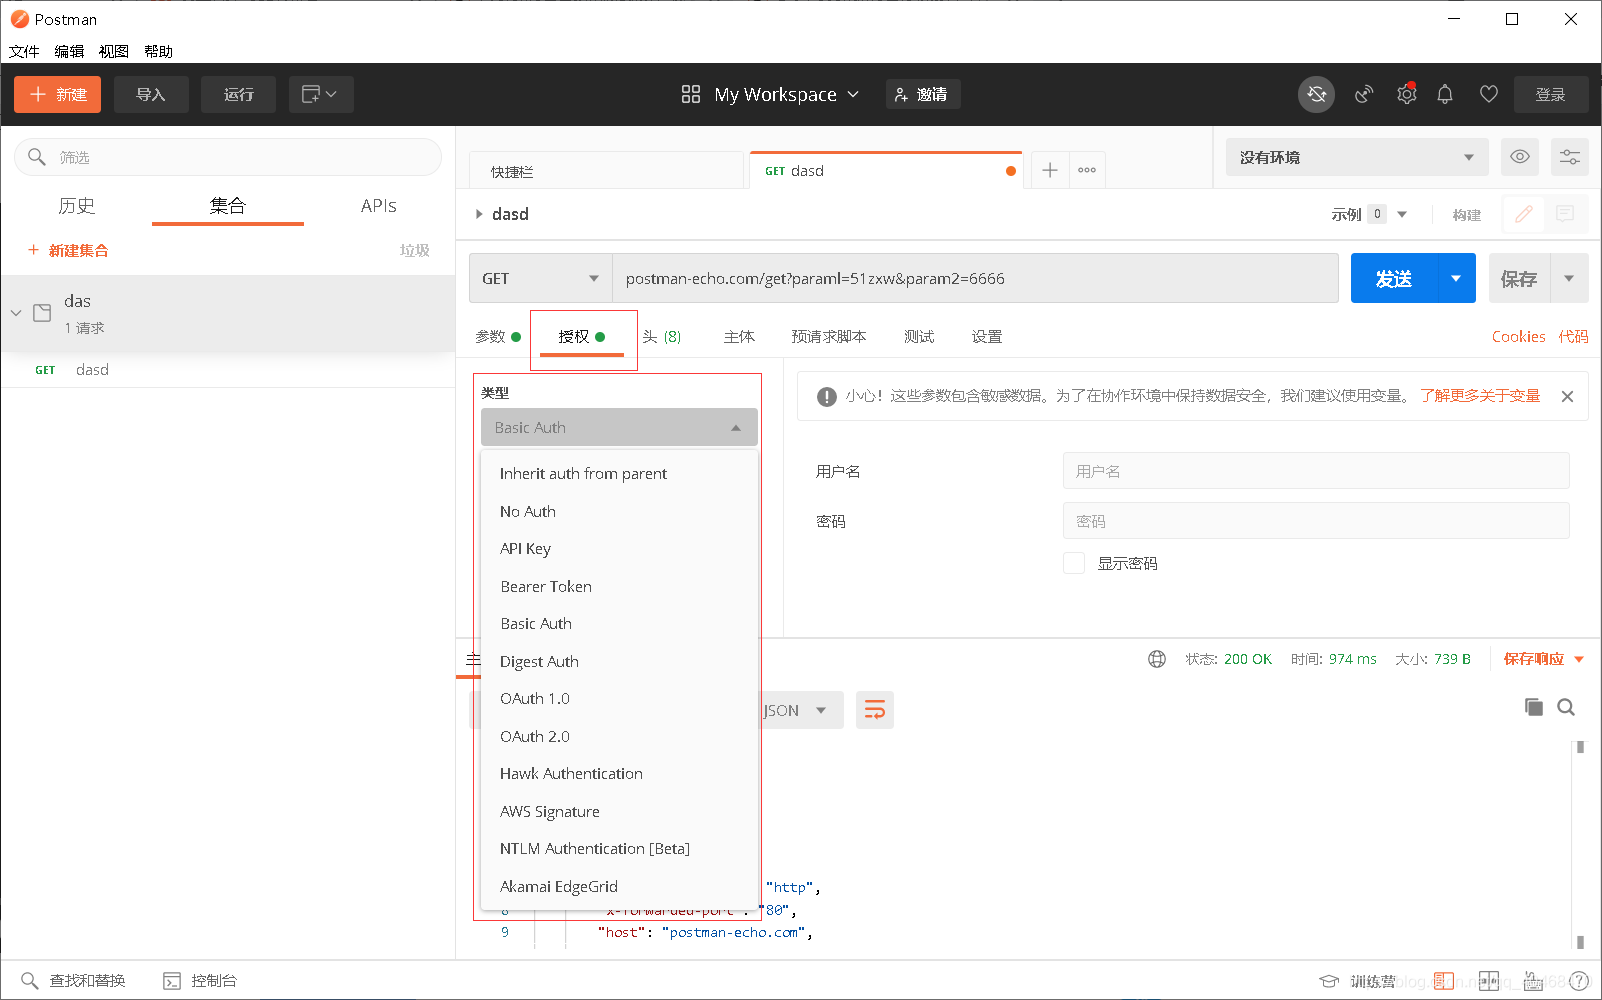Click the two-pane layout icon
This screenshot has width=1602, height=1000.
(x=1489, y=981)
